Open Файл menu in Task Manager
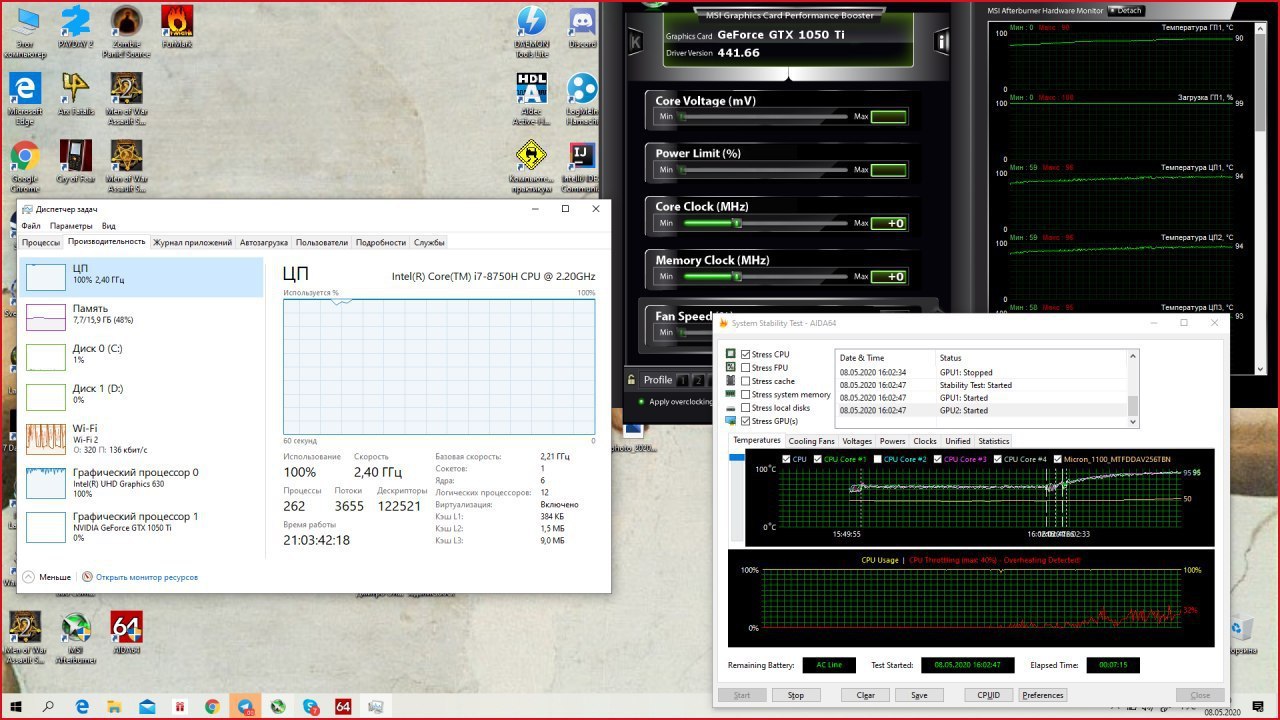 (x=31, y=226)
